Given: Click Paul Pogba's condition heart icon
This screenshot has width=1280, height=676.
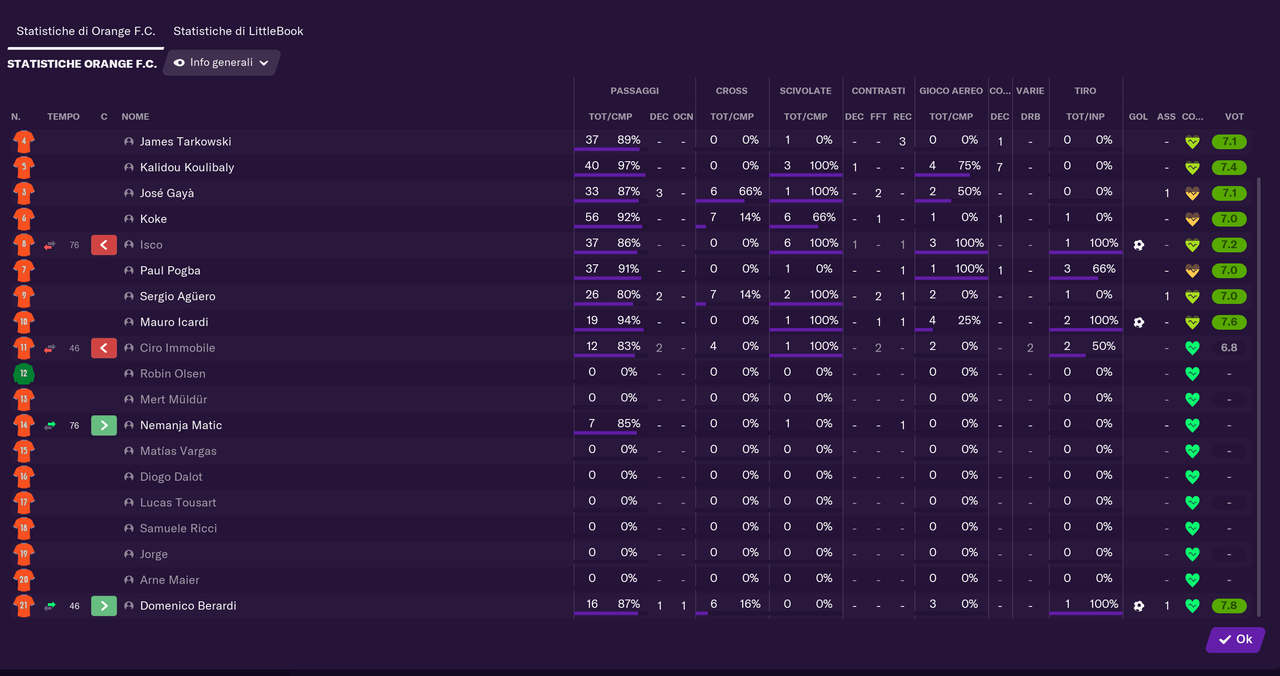Looking at the screenshot, I should click(x=1192, y=270).
